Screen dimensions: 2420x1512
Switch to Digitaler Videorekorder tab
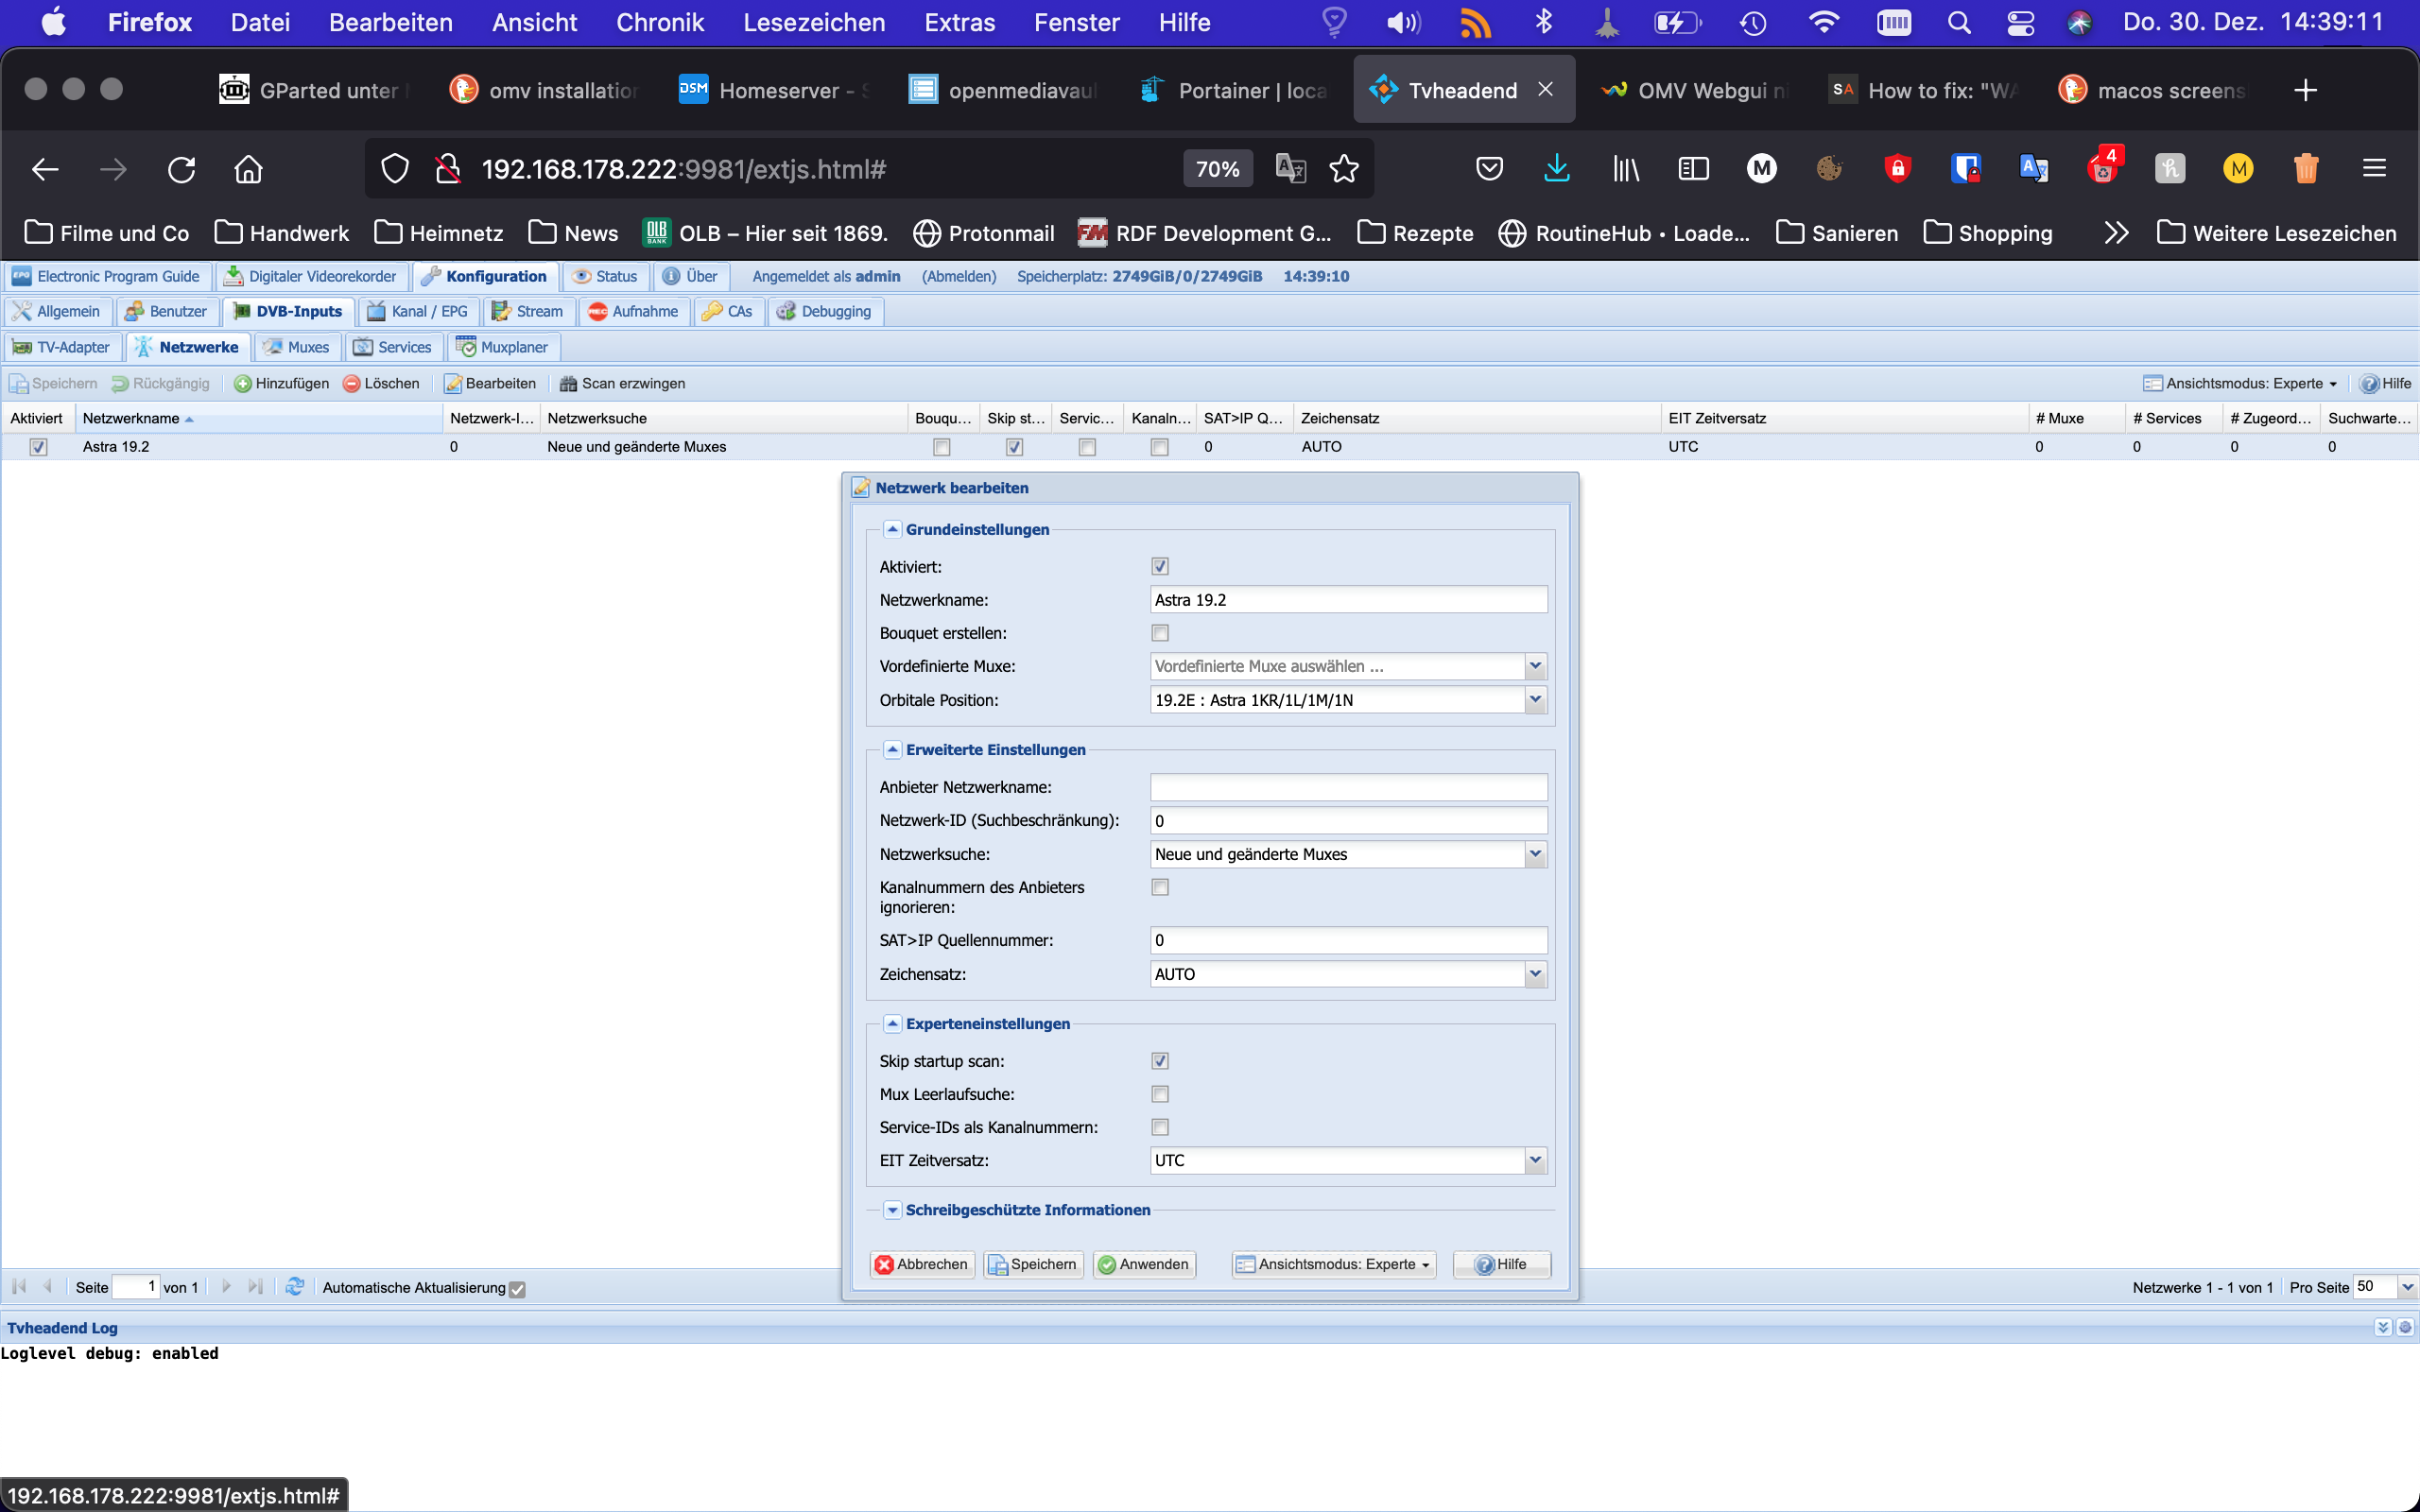[311, 276]
